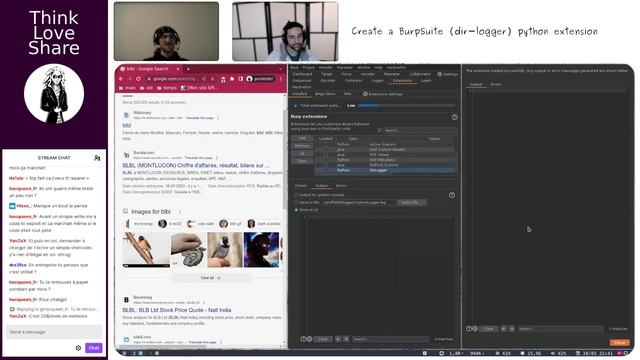Click Clear button in extension output pane
Screen dimensions: 640x360
click(323, 339)
